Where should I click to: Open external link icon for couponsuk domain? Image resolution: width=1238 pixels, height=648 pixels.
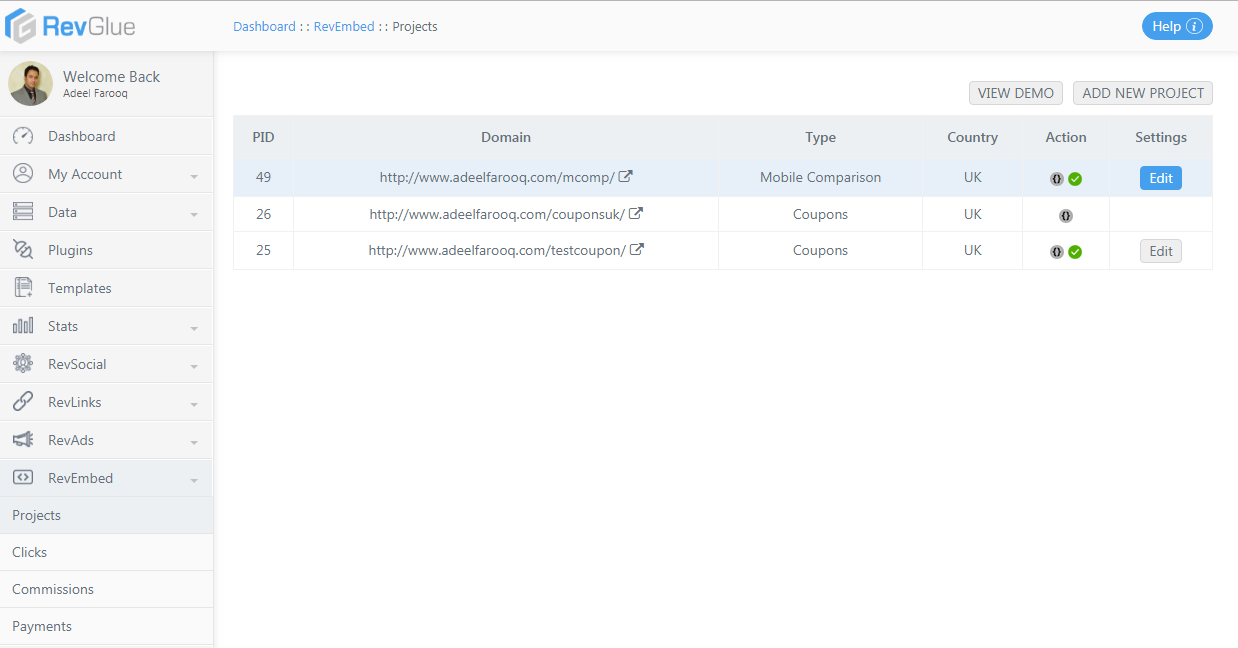635,214
